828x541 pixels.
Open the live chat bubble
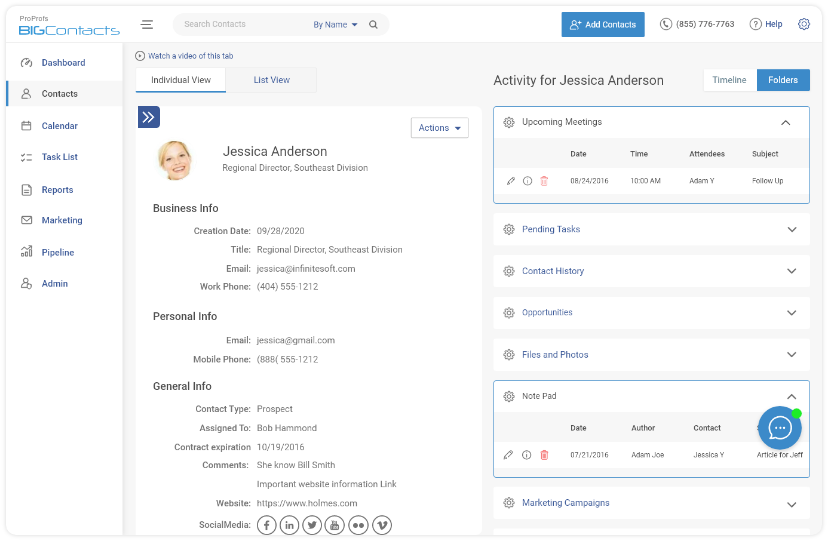(x=779, y=428)
